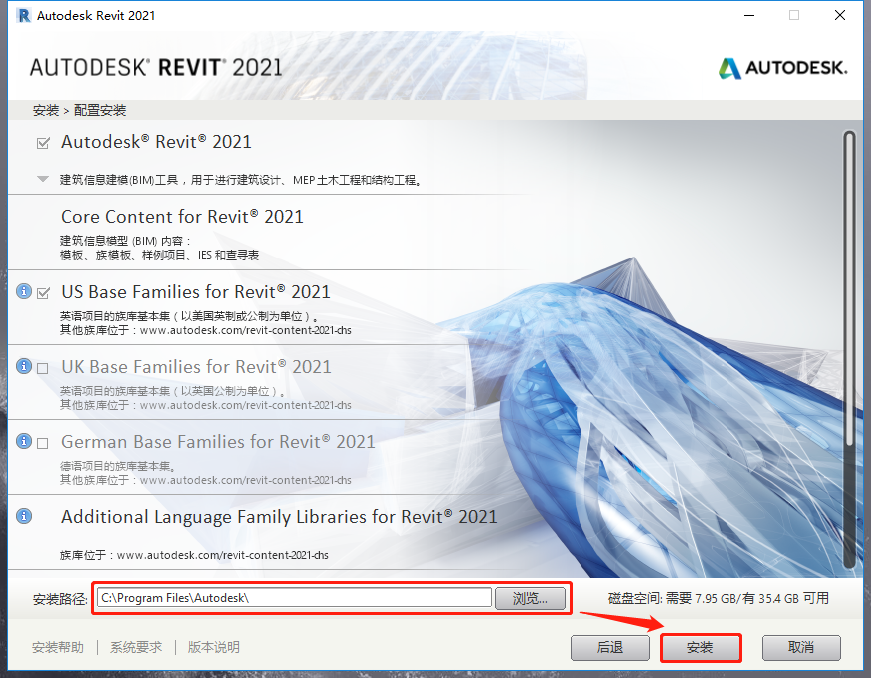This screenshot has width=871, height=678.
Task: Click the info icon beside US Base Families
Action: coord(24,291)
